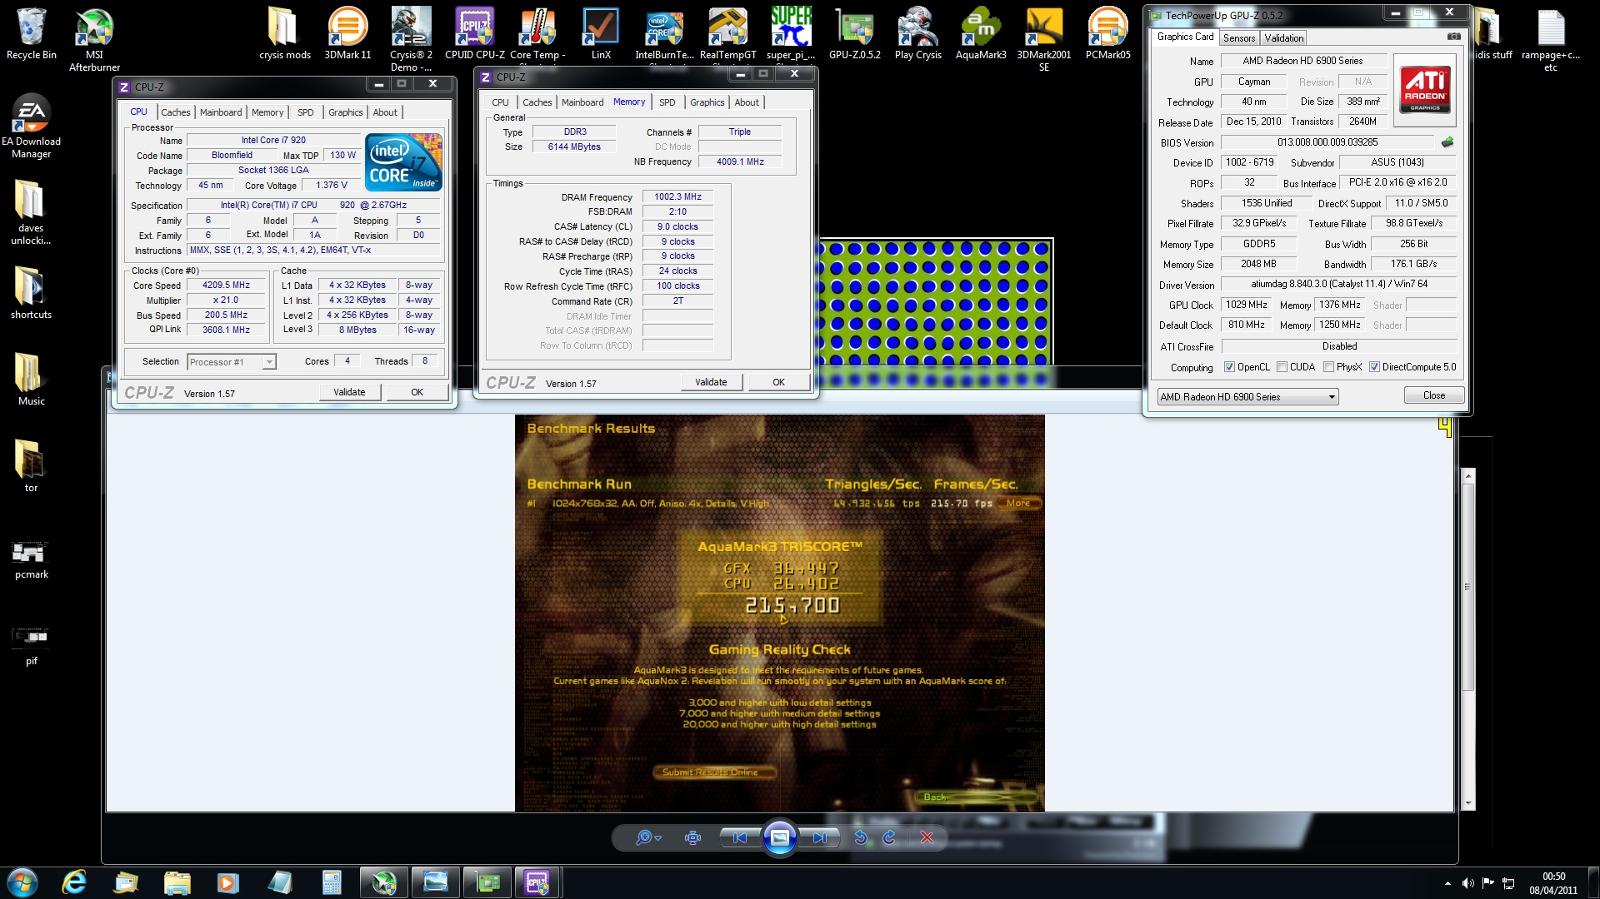Open the Recycle Bin
Screen dimensions: 1600x899
(31, 33)
